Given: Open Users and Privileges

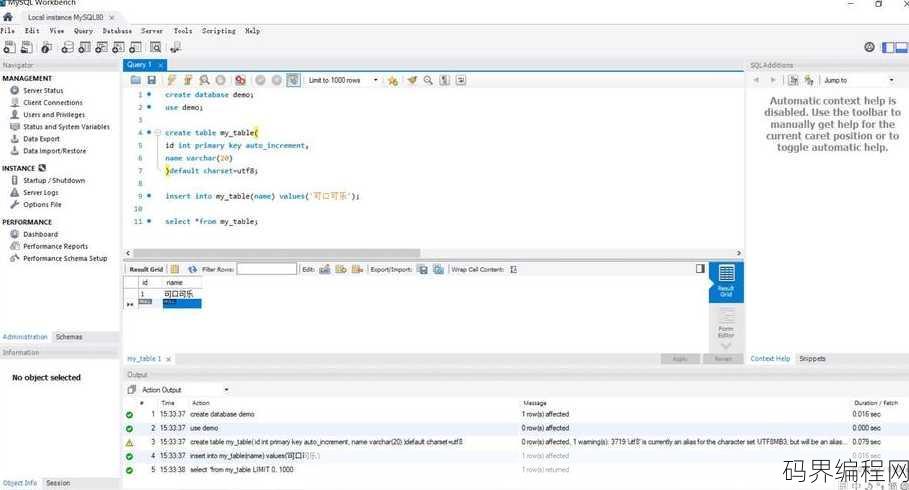Looking at the screenshot, I should pos(54,115).
